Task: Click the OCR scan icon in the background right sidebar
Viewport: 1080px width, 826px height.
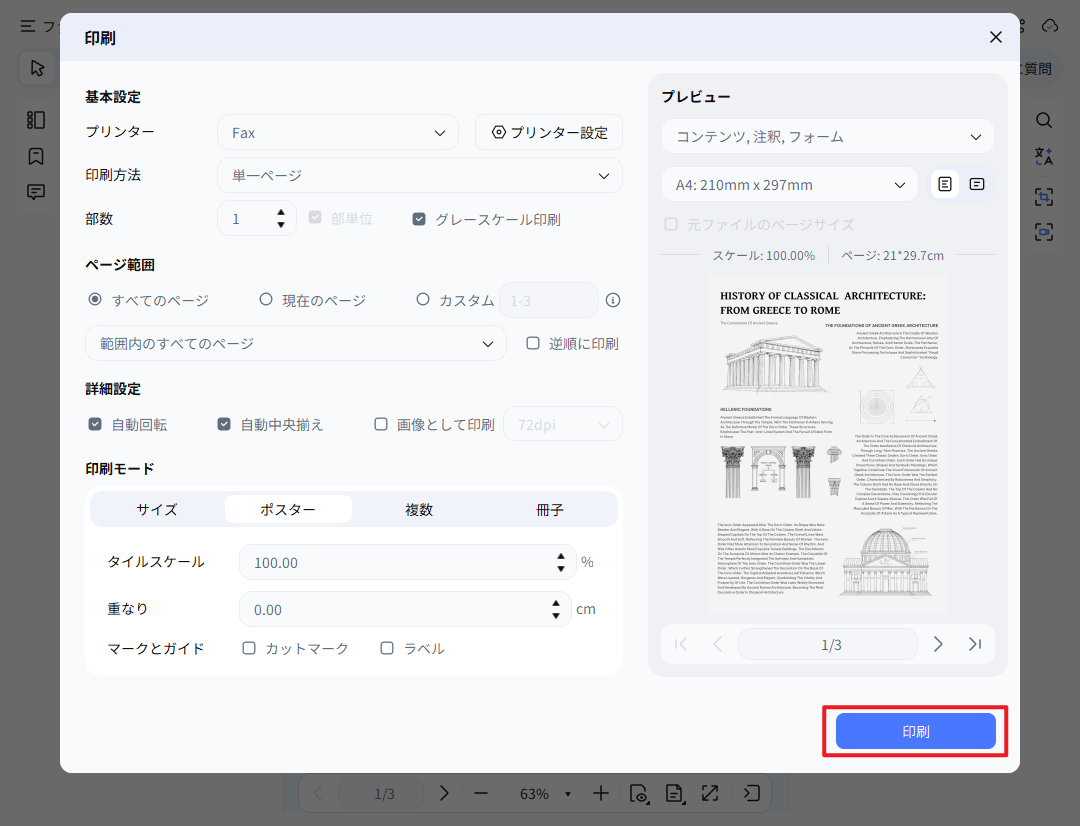Action: 1043,197
